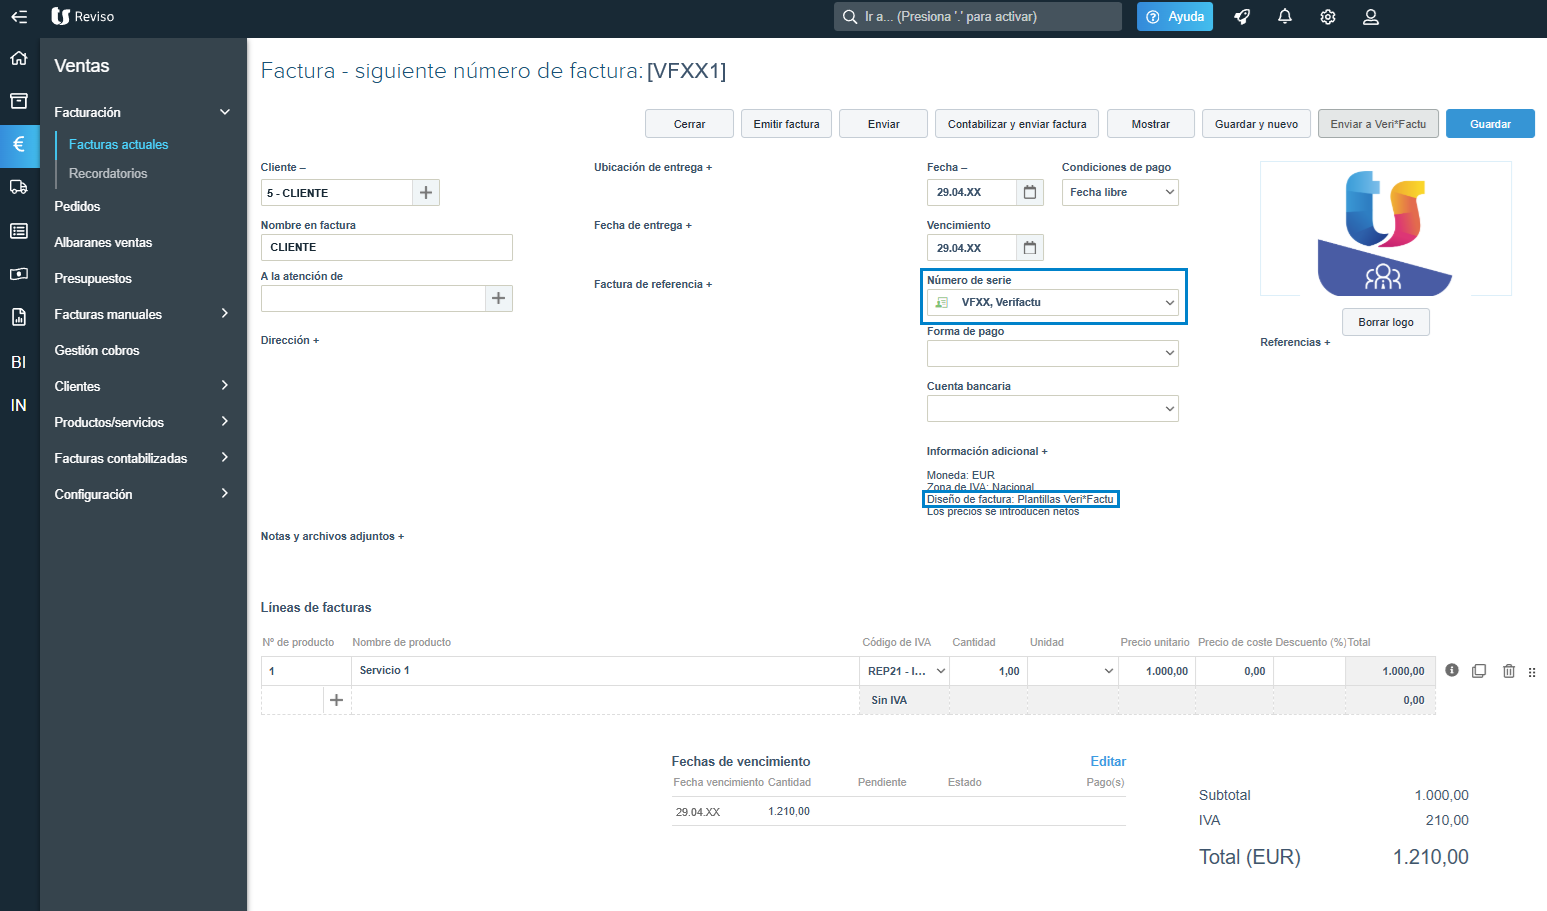1547x911 pixels.
Task: Open Recordatorios in sidebar
Action: (108, 173)
